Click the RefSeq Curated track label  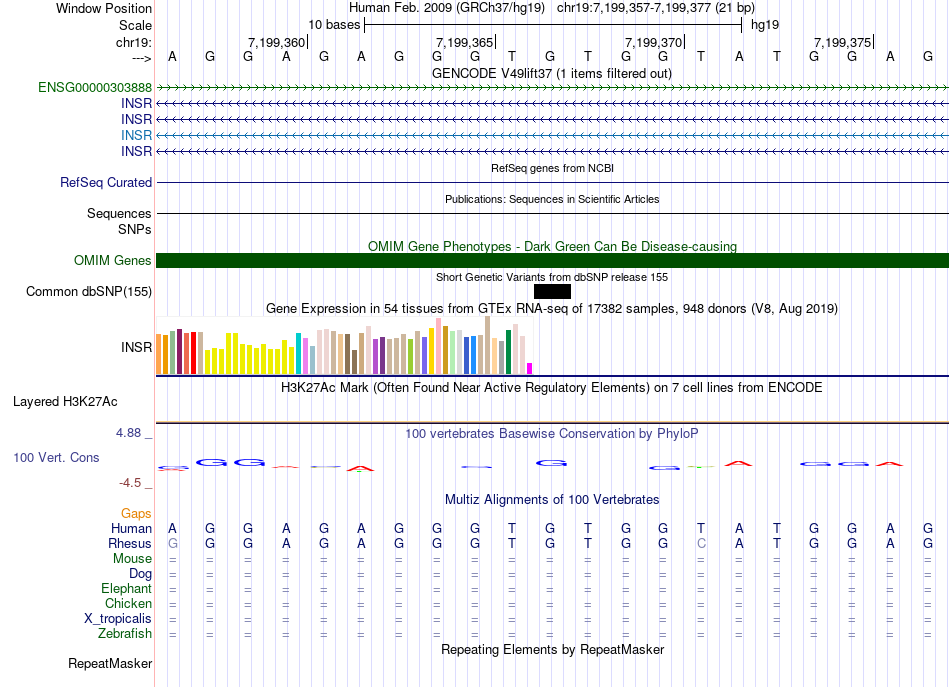tap(106, 183)
